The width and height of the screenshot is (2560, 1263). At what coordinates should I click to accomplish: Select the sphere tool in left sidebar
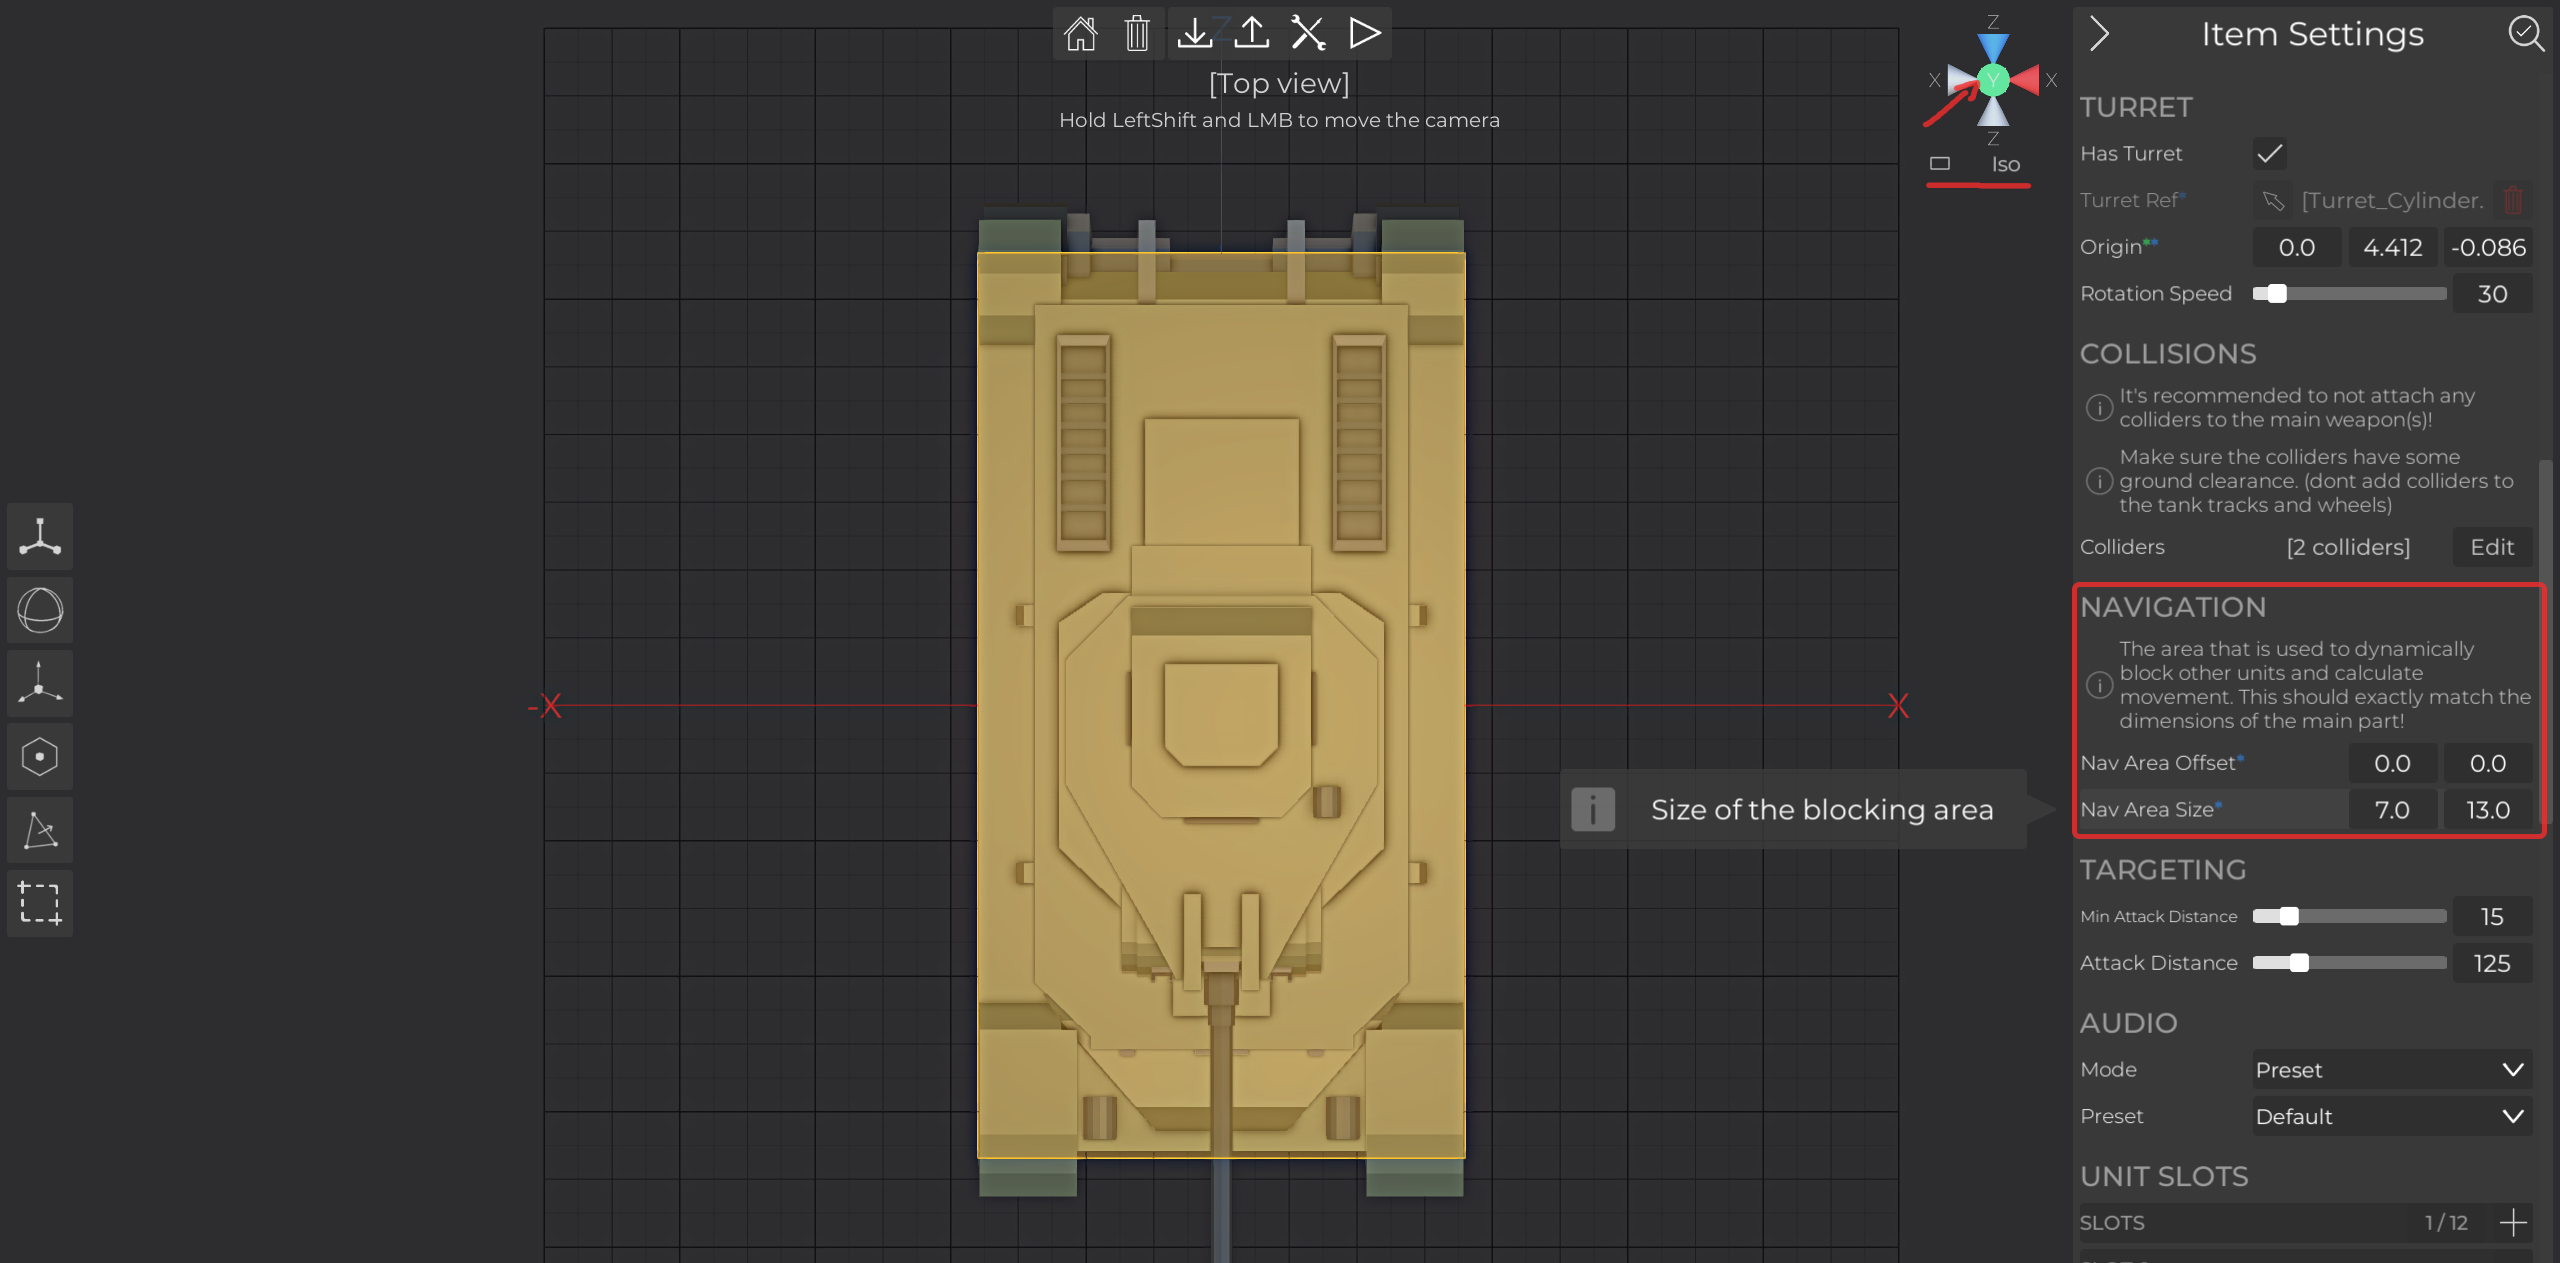40,610
